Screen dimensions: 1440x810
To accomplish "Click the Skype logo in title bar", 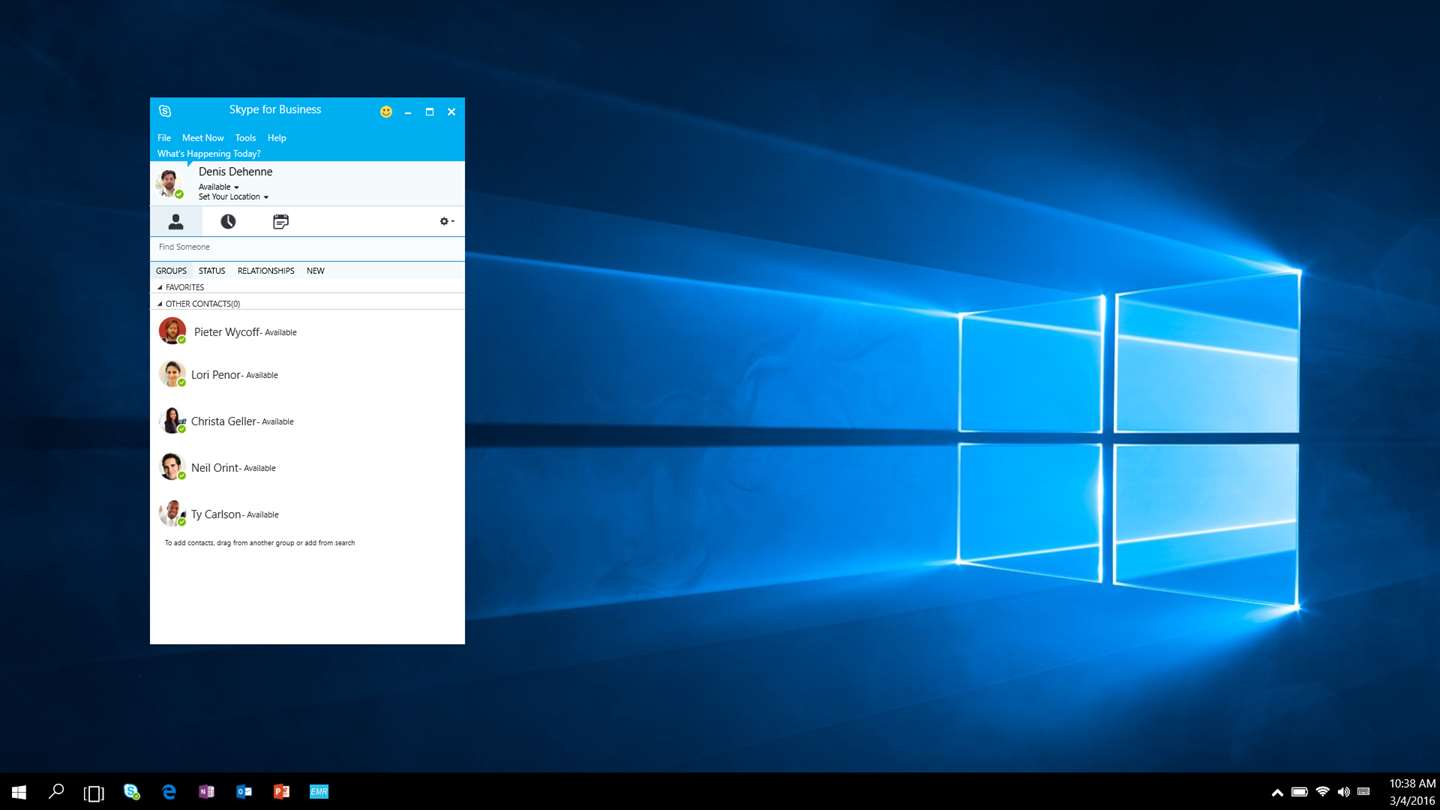I will [165, 111].
